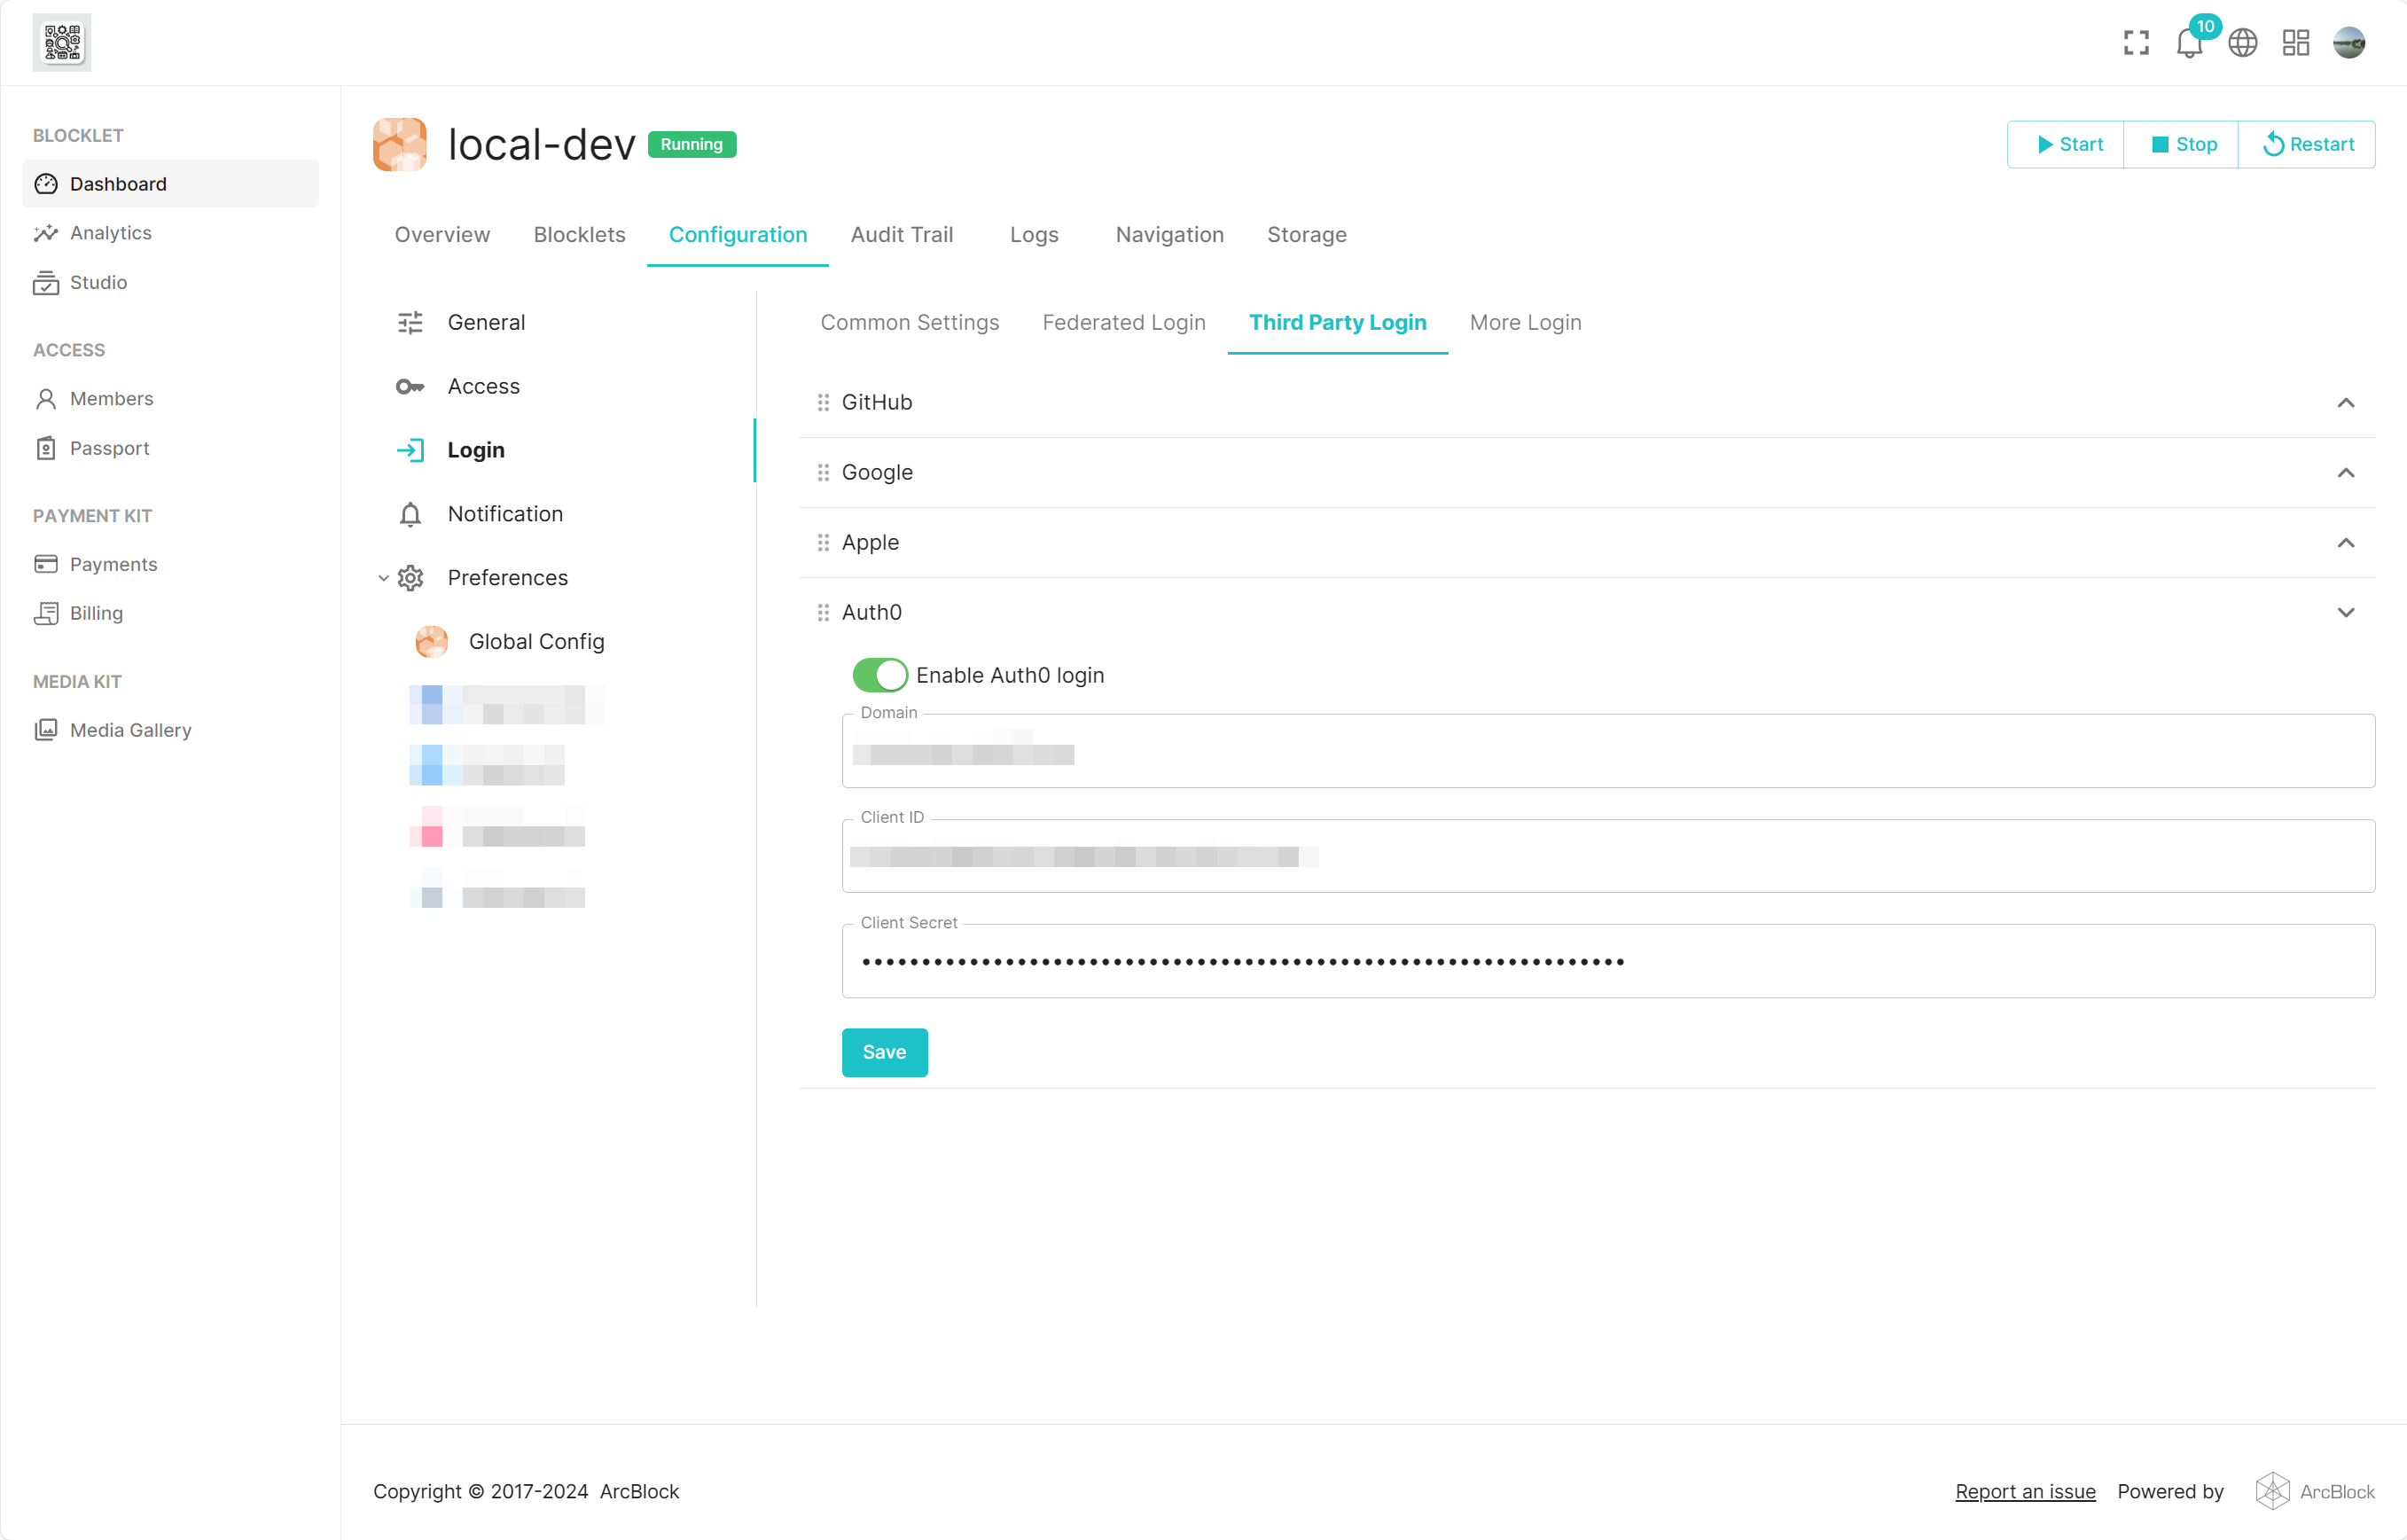The height and width of the screenshot is (1540, 2407).
Task: Enter fullscreen mode via the top bar icon
Action: 2136,43
